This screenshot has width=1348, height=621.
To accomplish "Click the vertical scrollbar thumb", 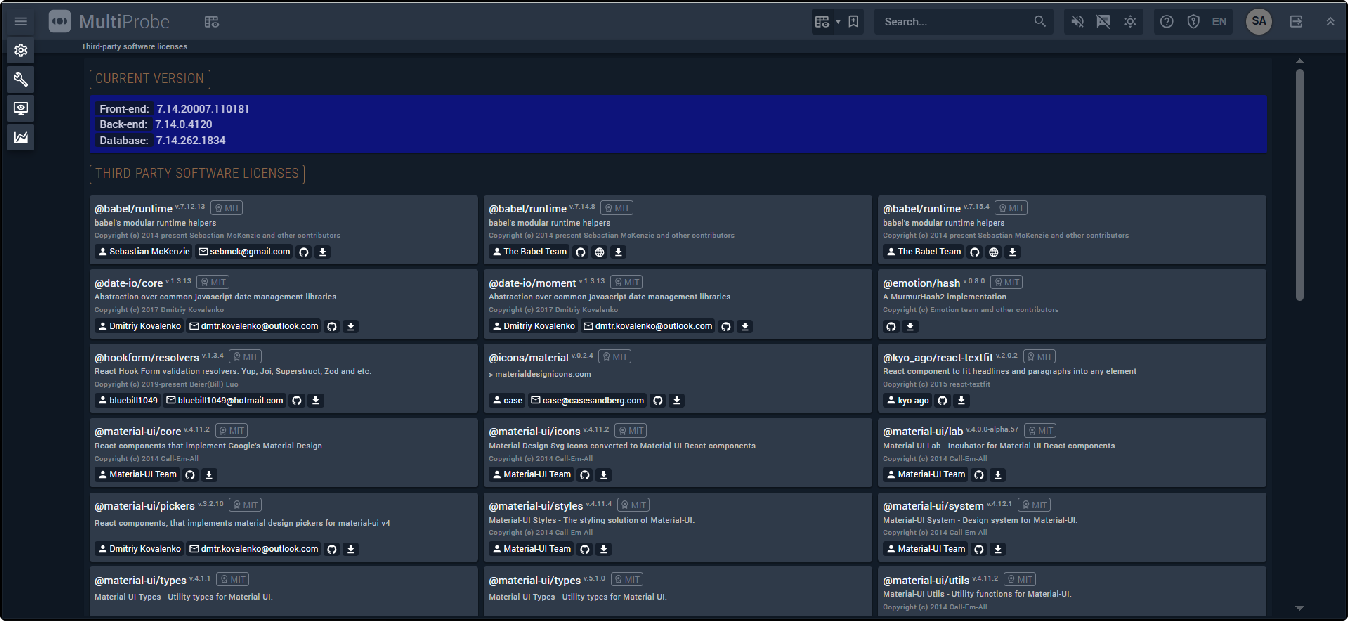I will [x=1300, y=185].
